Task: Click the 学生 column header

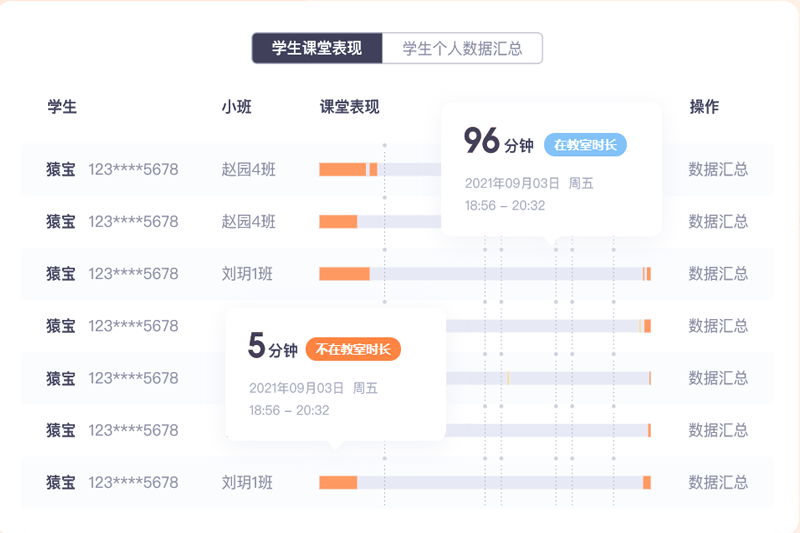Action: click(62, 107)
